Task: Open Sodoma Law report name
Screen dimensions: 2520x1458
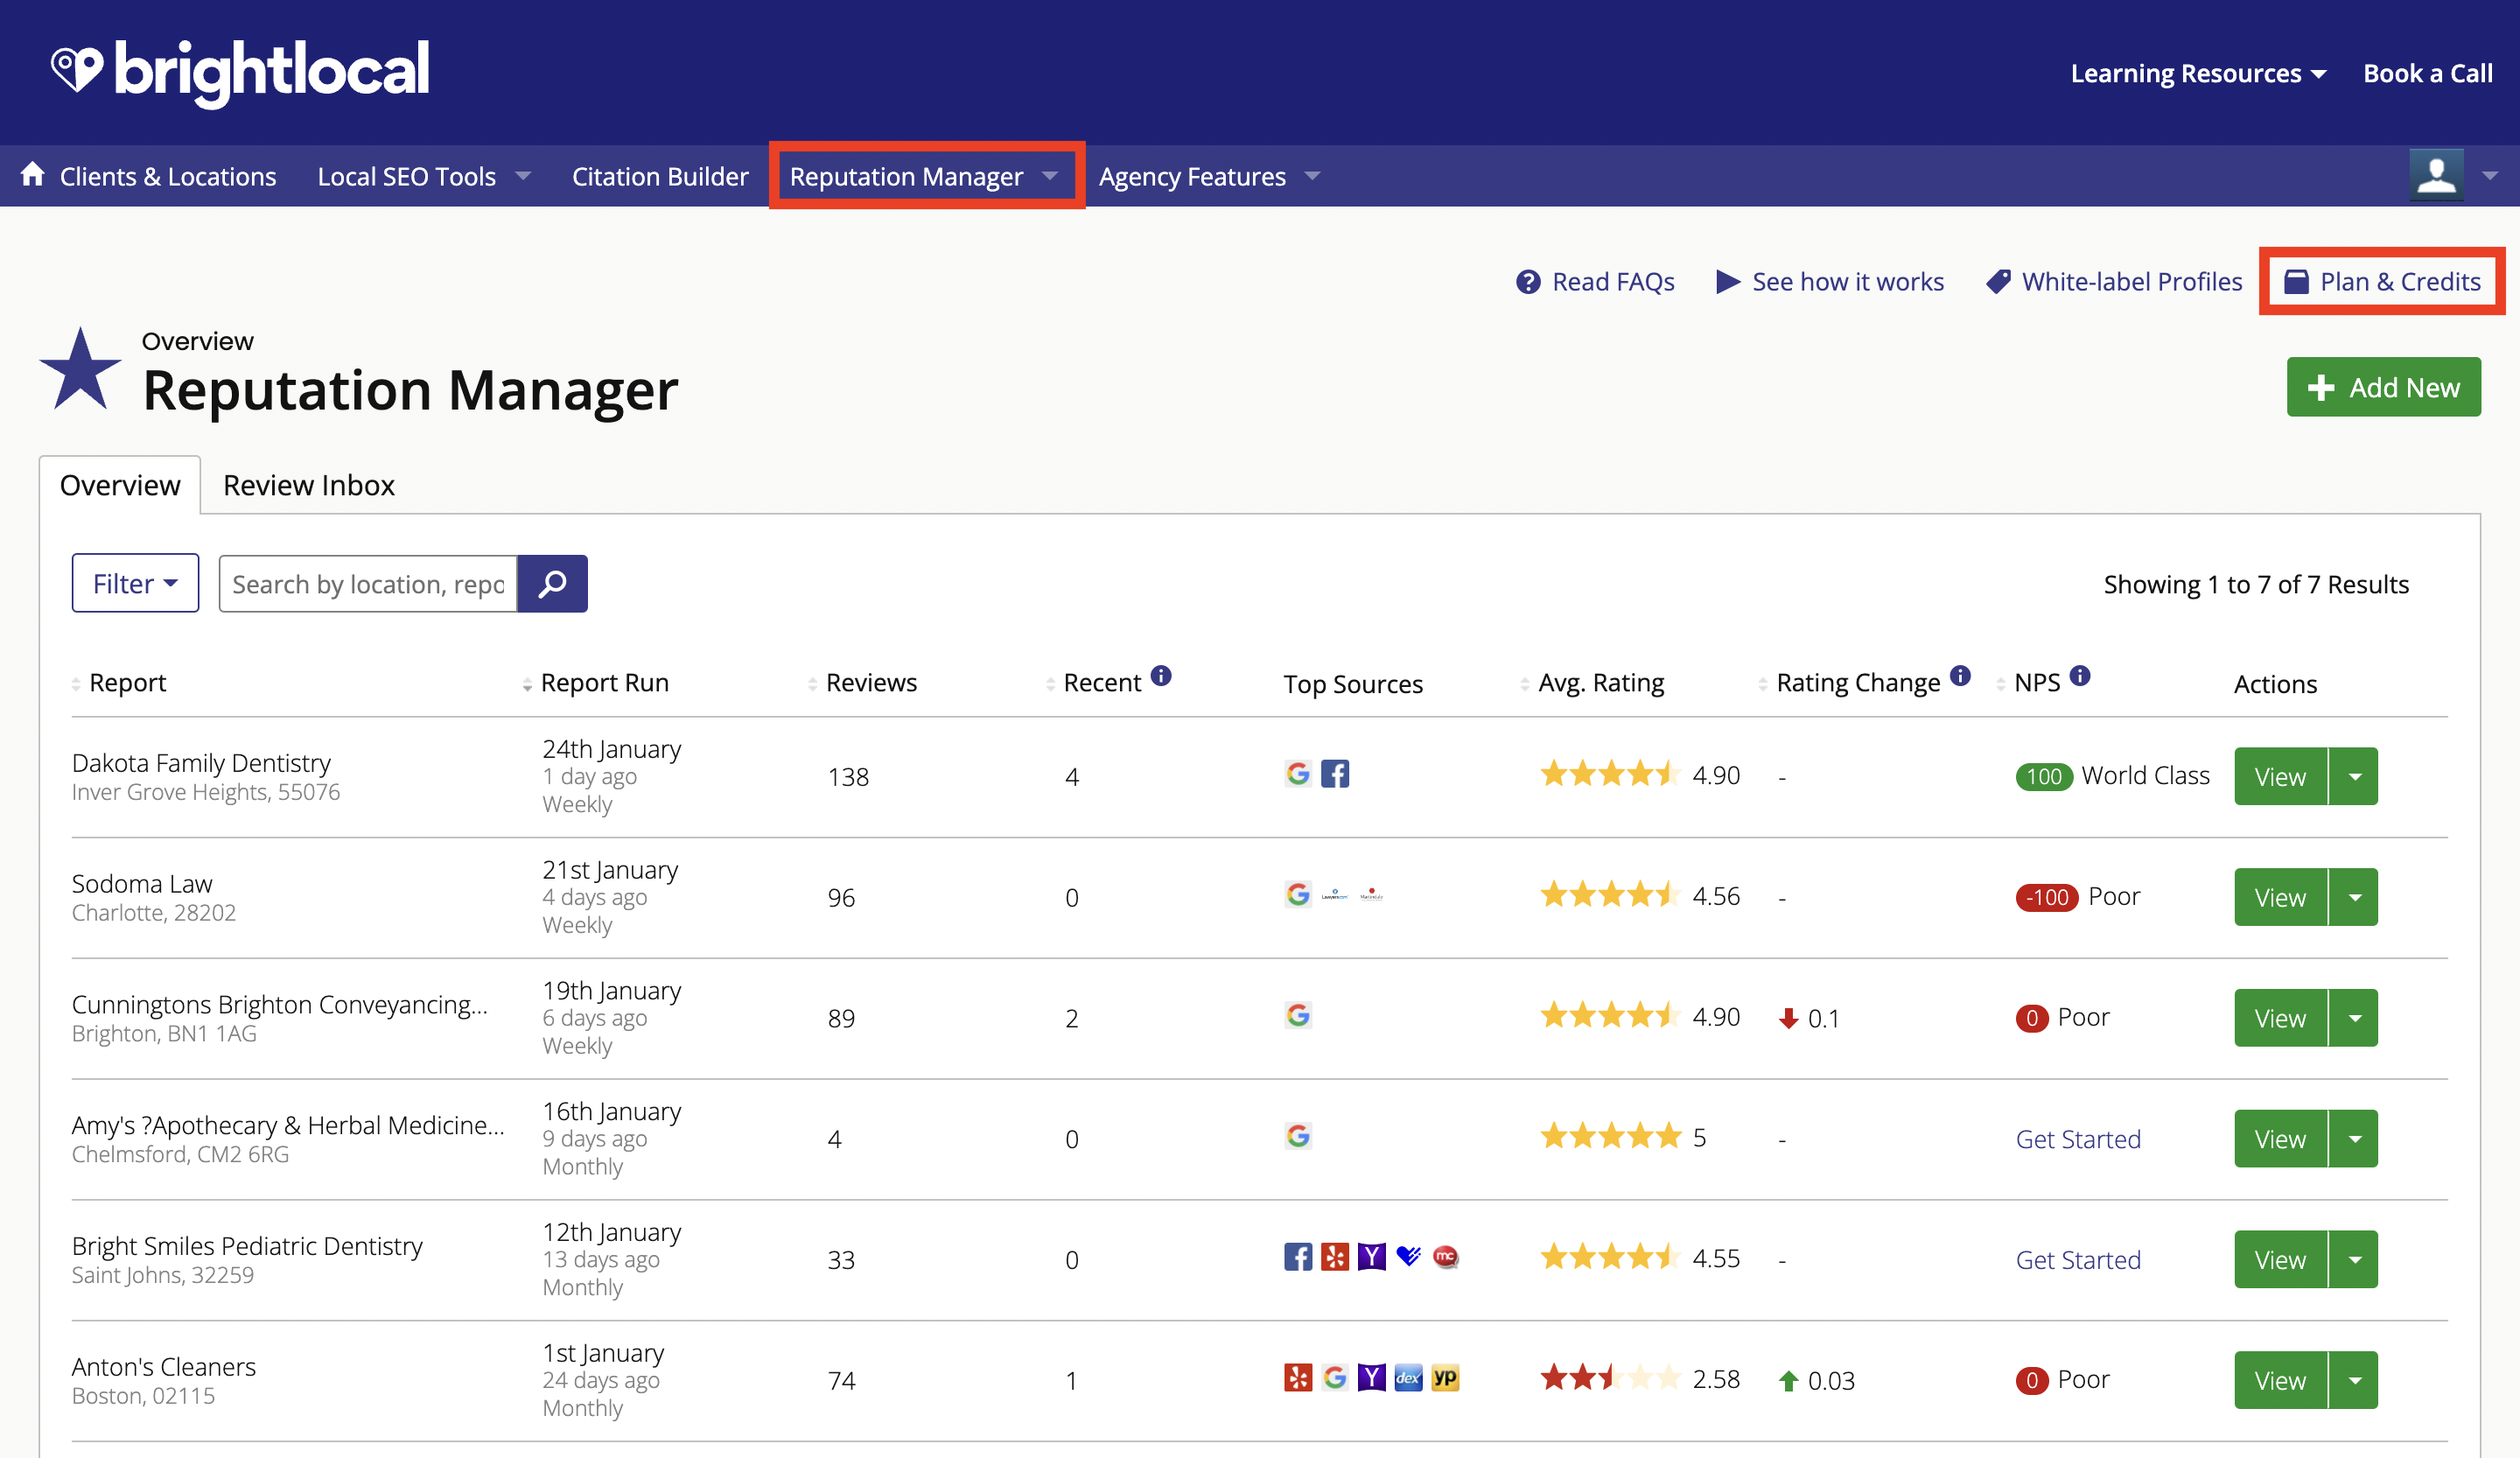Action: tap(142, 883)
